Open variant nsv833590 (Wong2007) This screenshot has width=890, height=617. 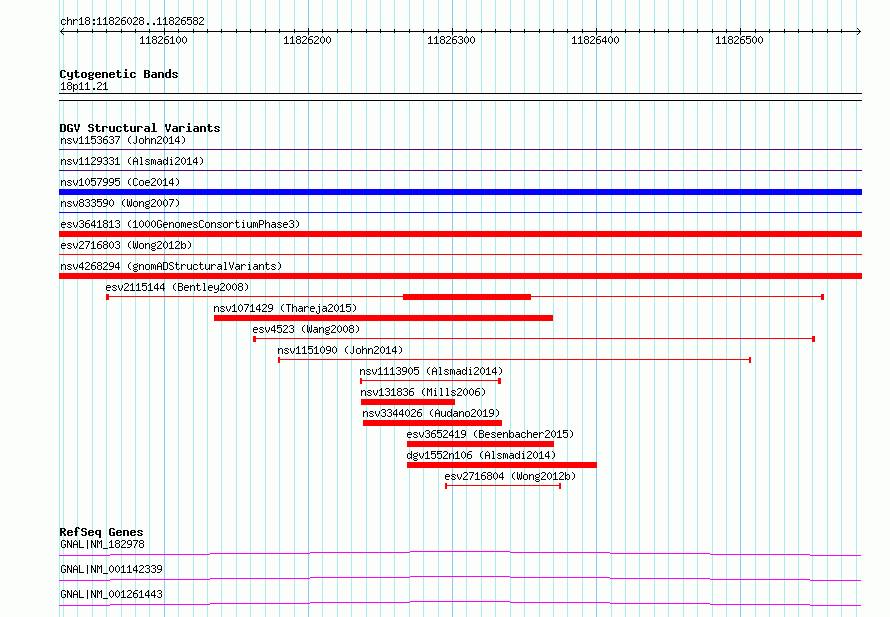pyautogui.click(x=120, y=203)
